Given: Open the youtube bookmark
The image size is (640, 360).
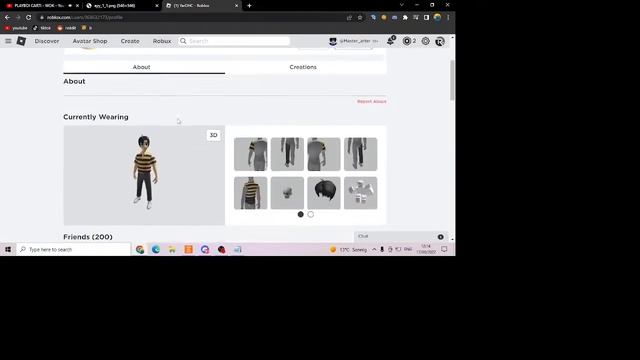Looking at the screenshot, I should [x=16, y=28].
